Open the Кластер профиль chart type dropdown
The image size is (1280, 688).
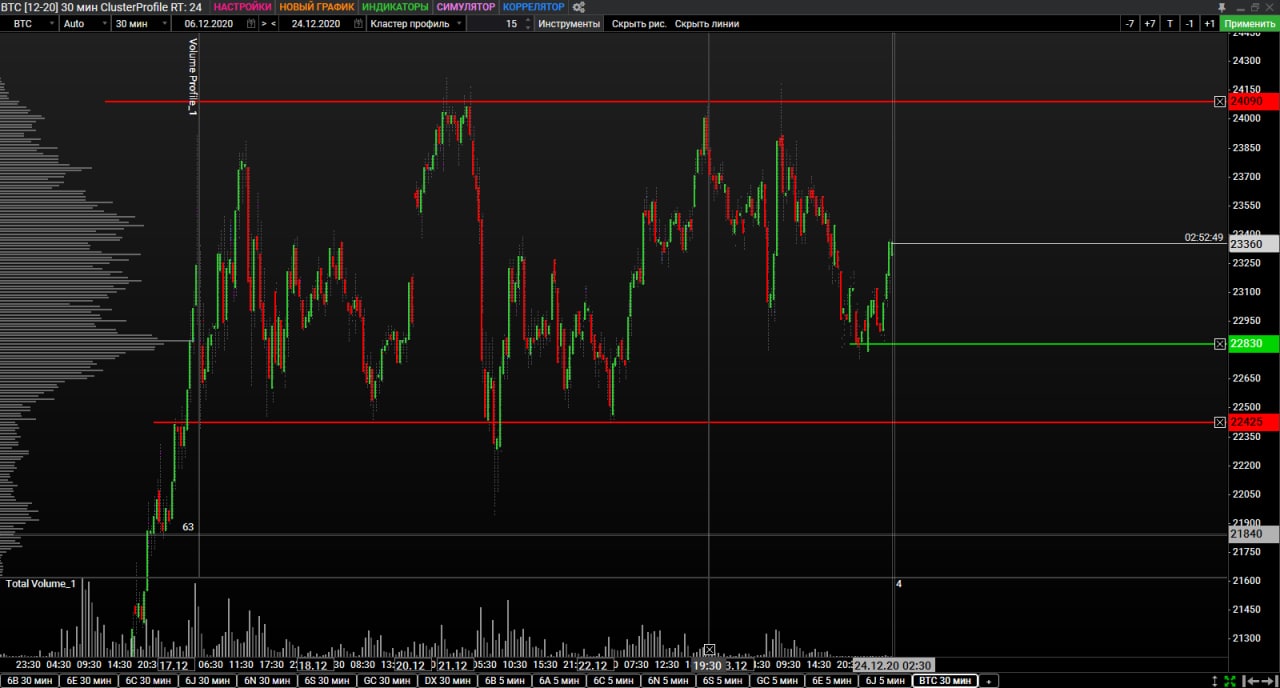tap(416, 23)
